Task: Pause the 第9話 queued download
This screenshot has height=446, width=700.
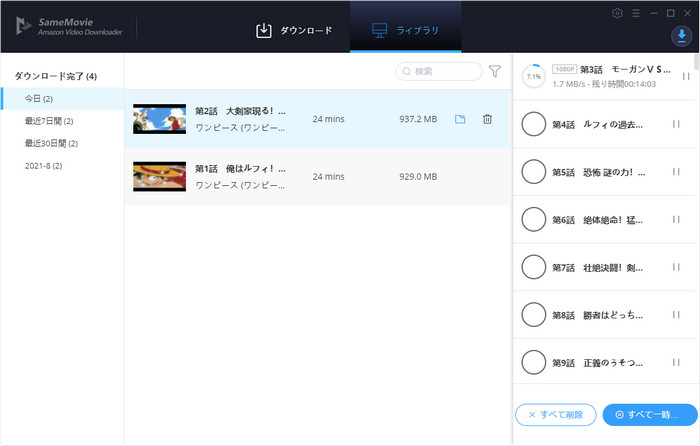Action: click(x=676, y=363)
